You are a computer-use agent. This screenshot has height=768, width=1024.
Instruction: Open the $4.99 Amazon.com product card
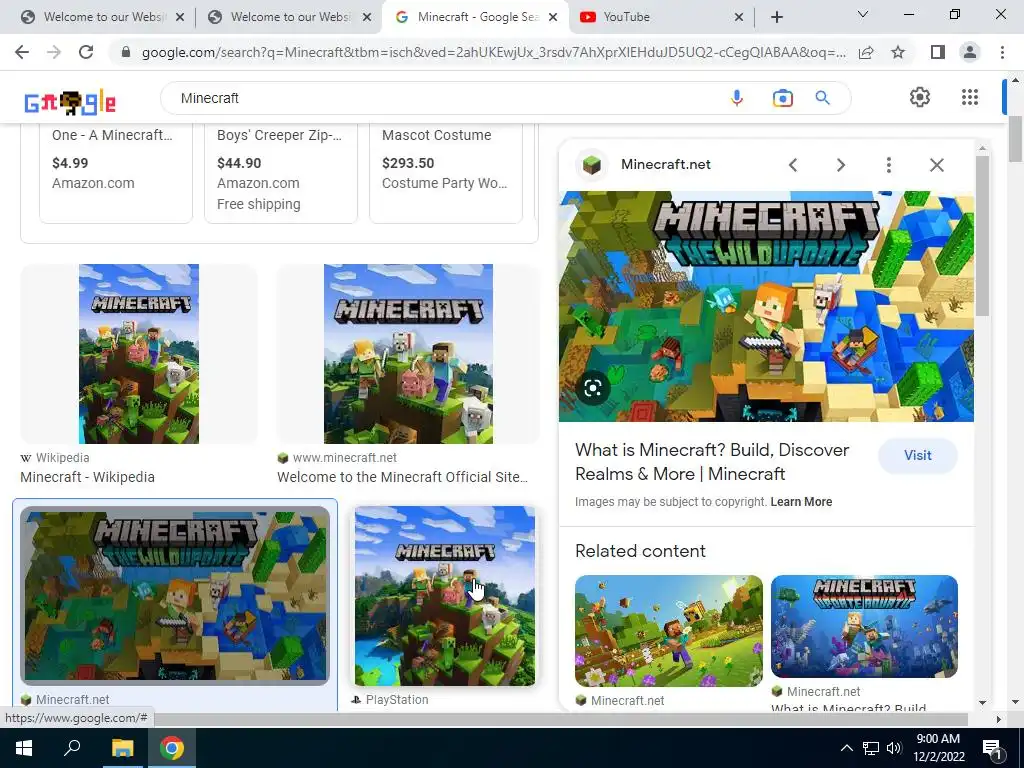[116, 173]
